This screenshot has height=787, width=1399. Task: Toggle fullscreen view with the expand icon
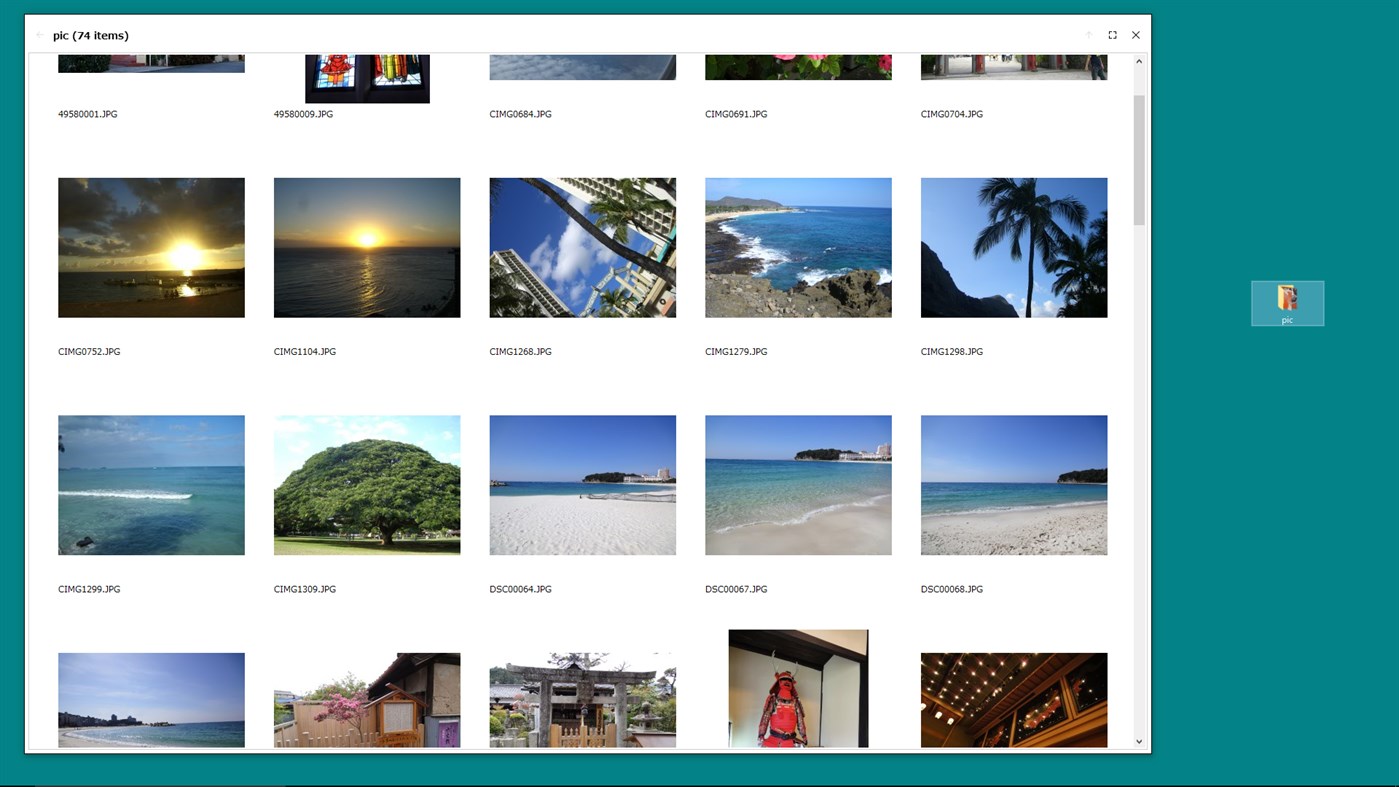pyautogui.click(x=1112, y=35)
